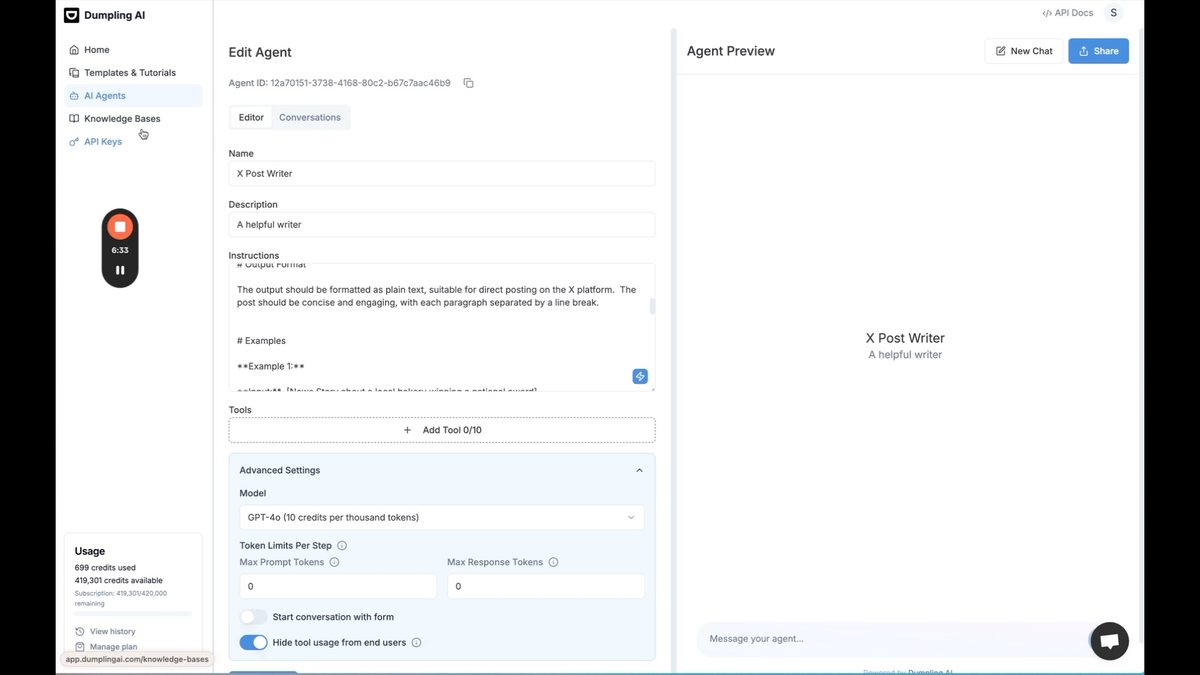Switch to the Conversations tab
The height and width of the screenshot is (675, 1200).
[310, 117]
